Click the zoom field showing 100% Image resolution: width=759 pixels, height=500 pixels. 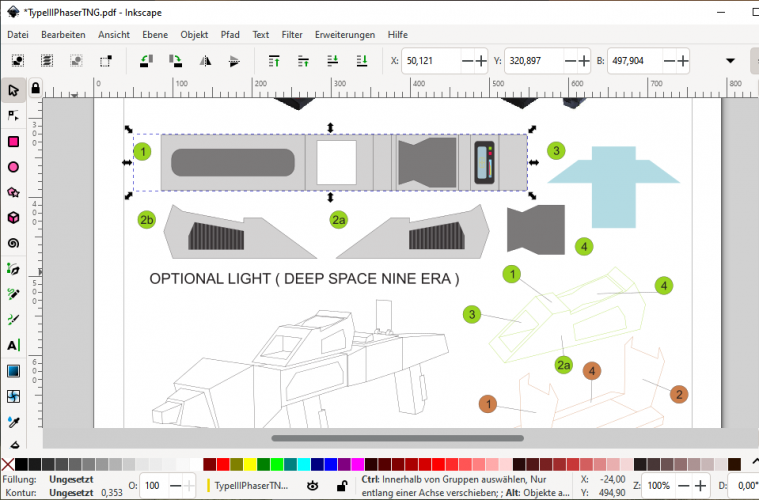click(659, 485)
